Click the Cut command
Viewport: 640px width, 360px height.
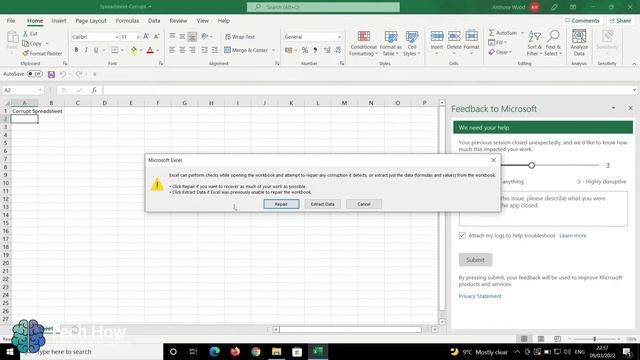point(30,33)
